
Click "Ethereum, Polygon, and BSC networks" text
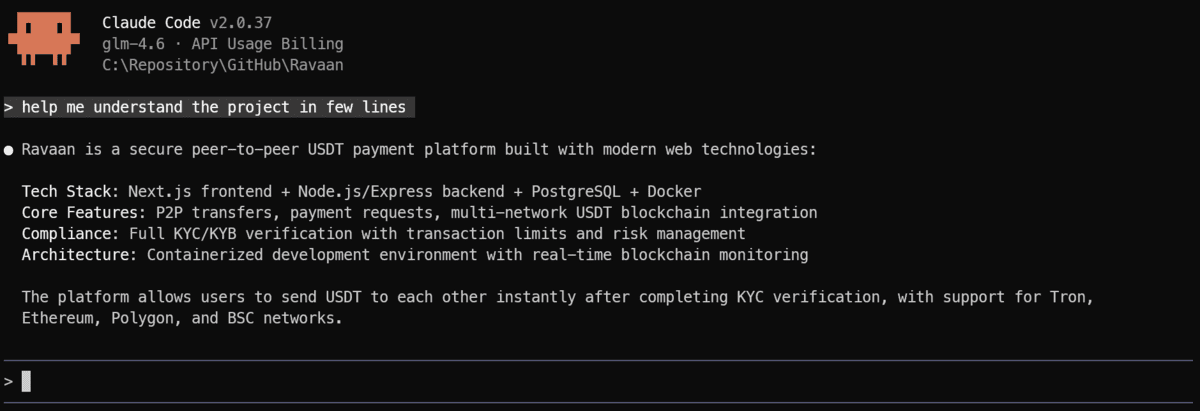click(x=182, y=318)
